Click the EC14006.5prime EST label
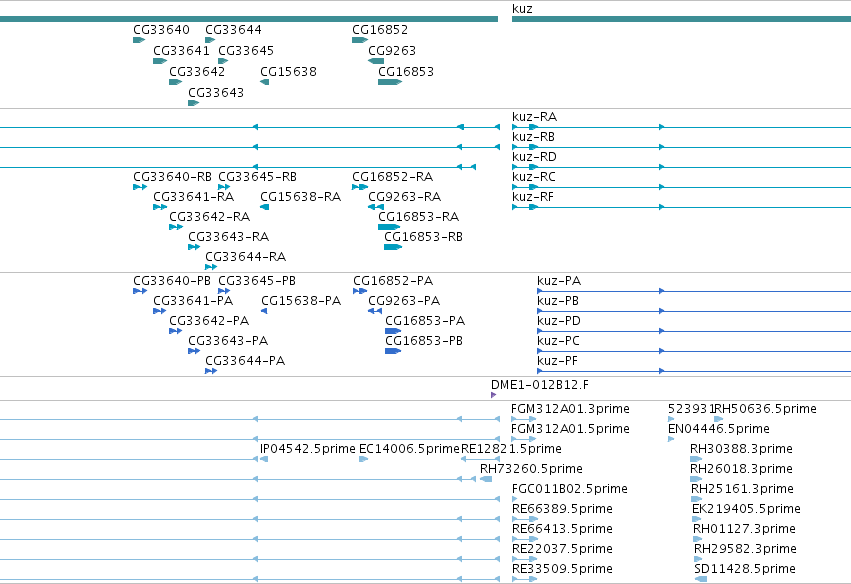This screenshot has width=851, height=584. [409, 449]
